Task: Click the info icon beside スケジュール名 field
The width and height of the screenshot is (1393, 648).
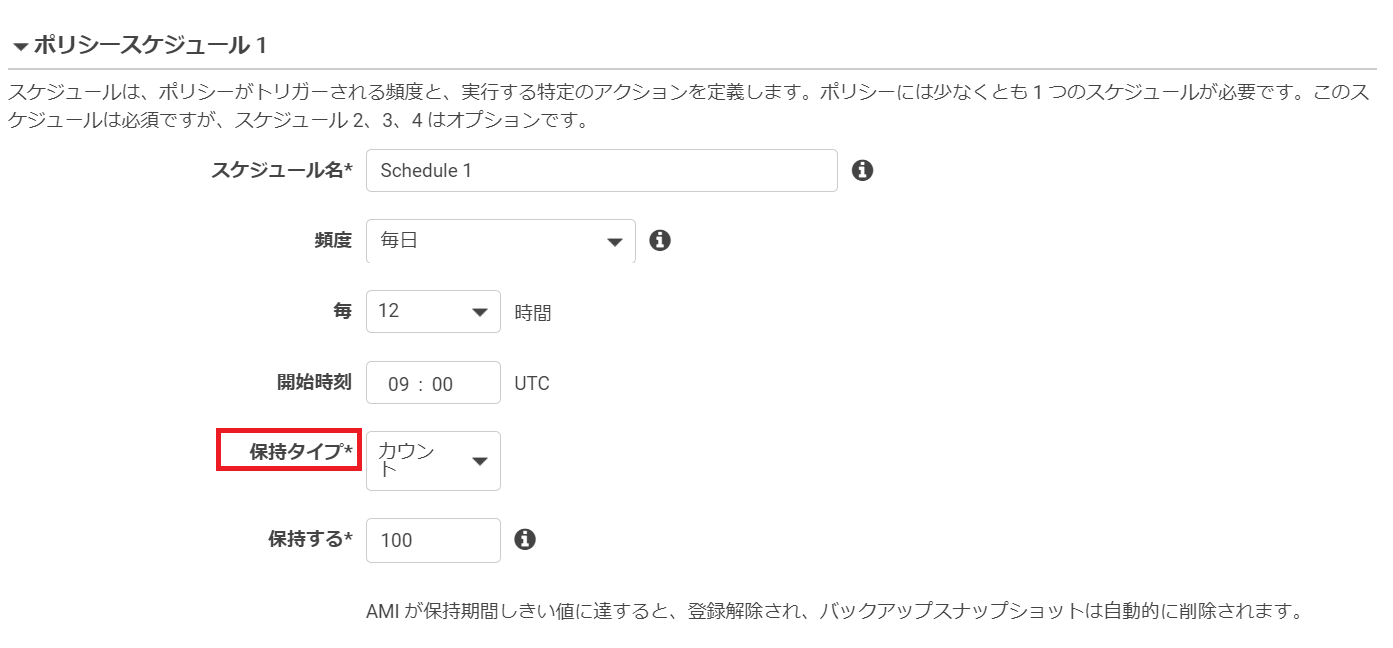Action: (863, 170)
